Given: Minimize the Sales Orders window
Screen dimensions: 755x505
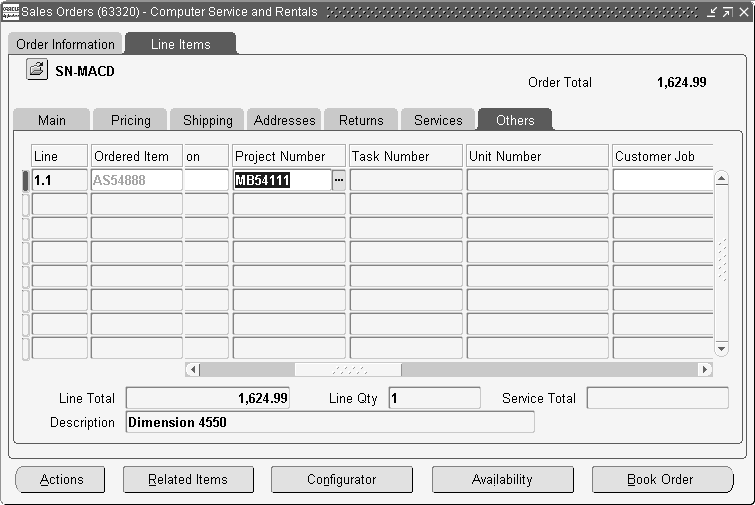Looking at the screenshot, I should tap(712, 12).
